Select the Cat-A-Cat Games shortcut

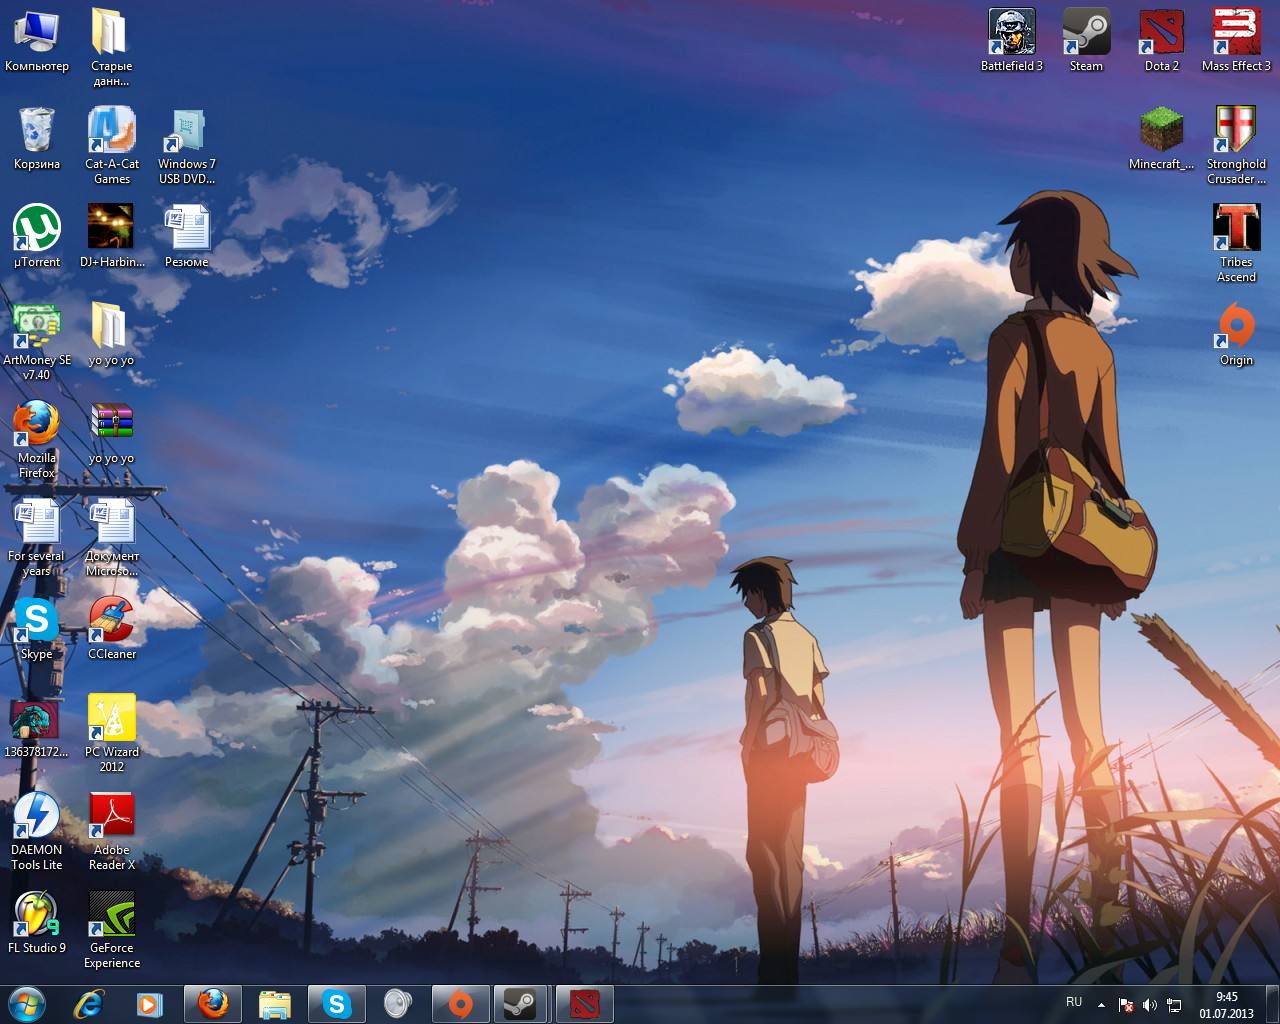tap(112, 146)
